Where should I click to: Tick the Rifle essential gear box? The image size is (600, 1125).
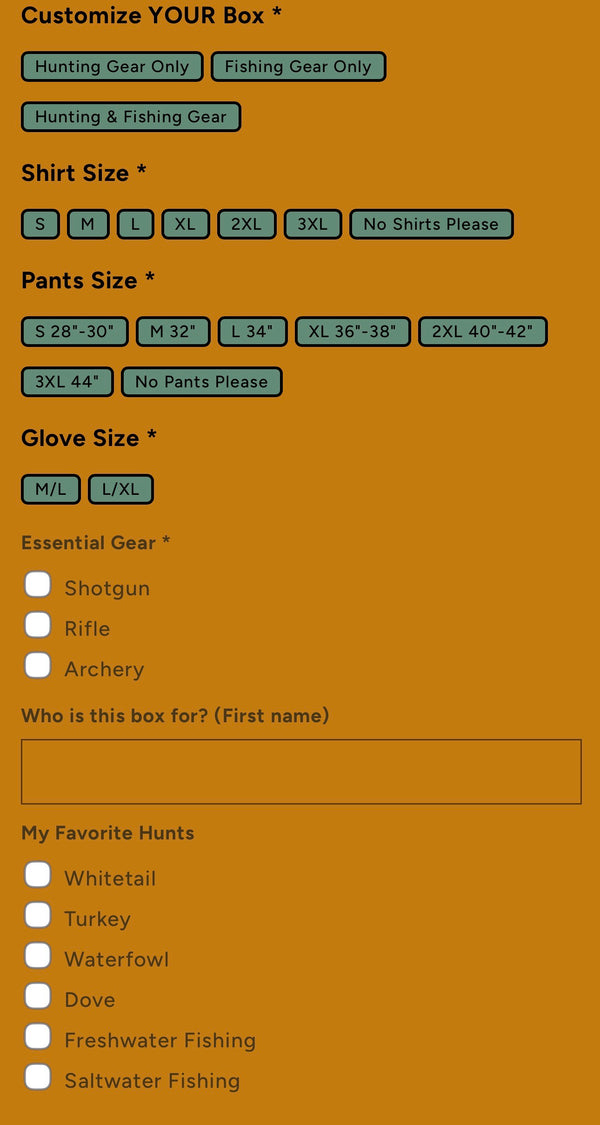(38, 626)
